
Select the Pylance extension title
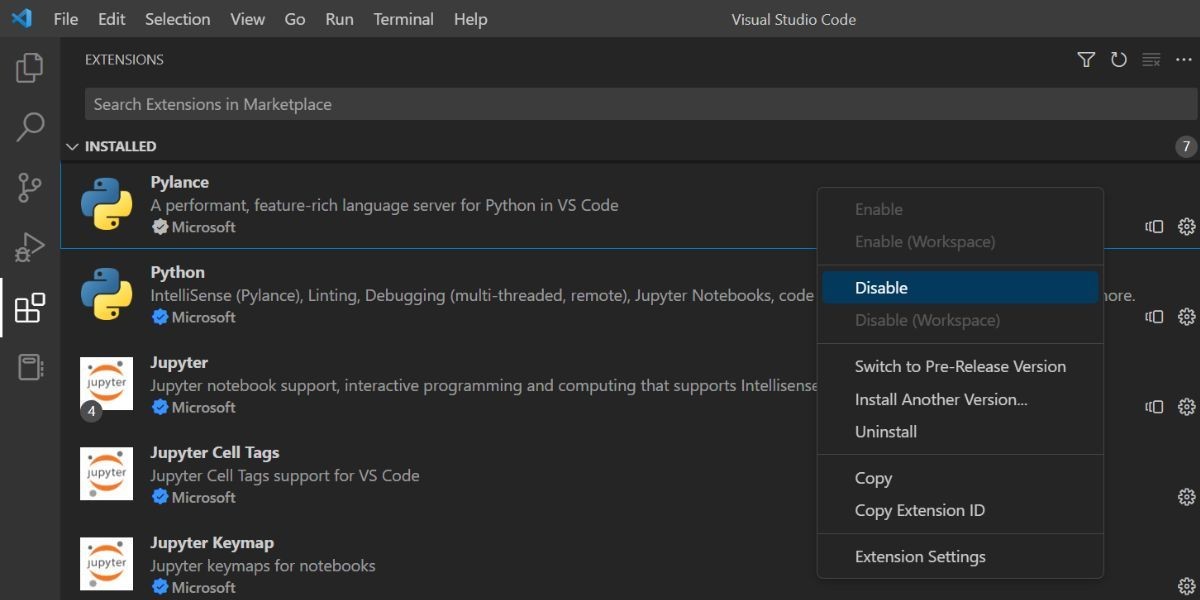click(180, 182)
